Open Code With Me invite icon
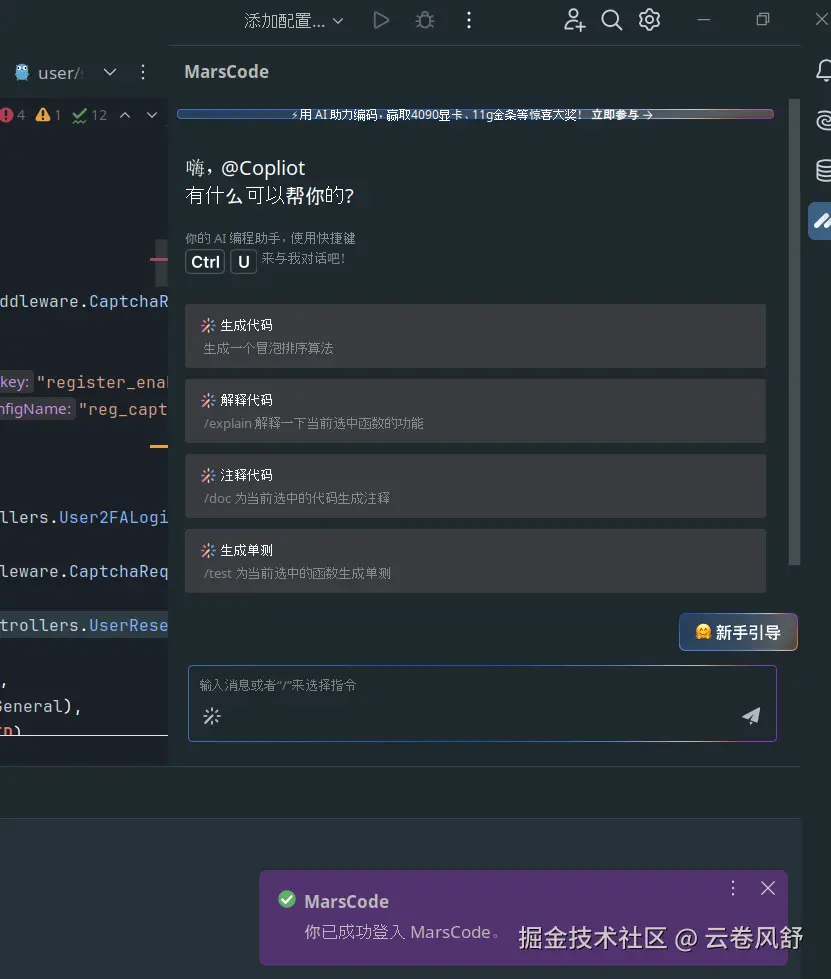The height and width of the screenshot is (979, 831). tap(574, 20)
